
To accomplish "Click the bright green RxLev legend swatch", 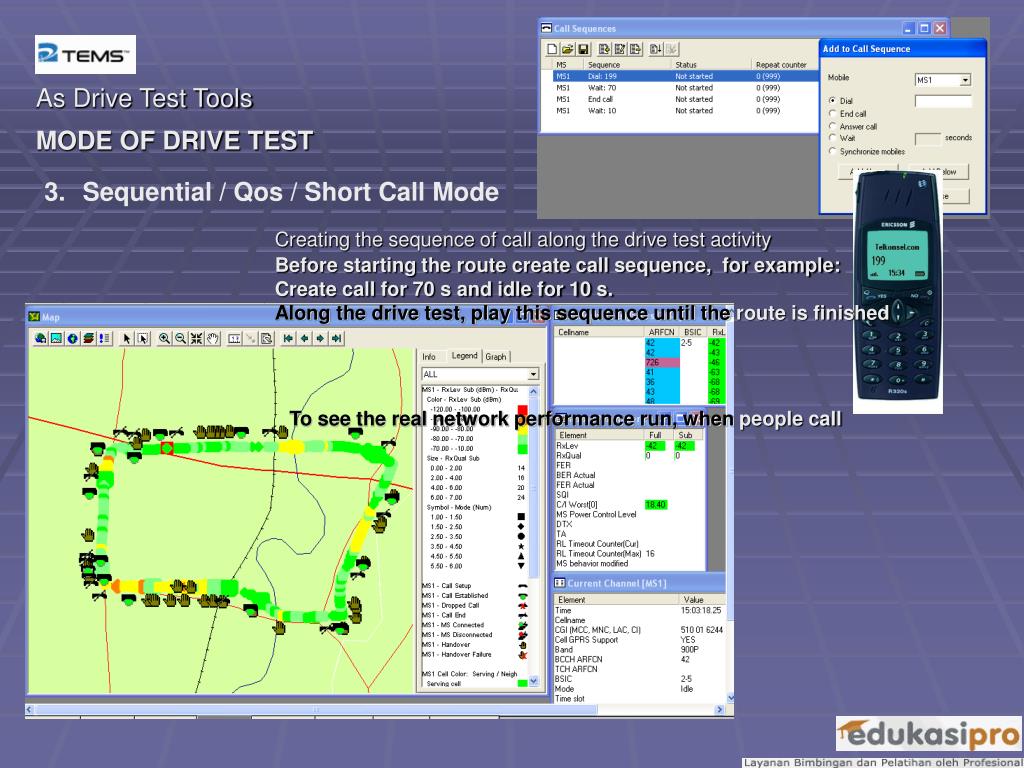I will tap(522, 449).
